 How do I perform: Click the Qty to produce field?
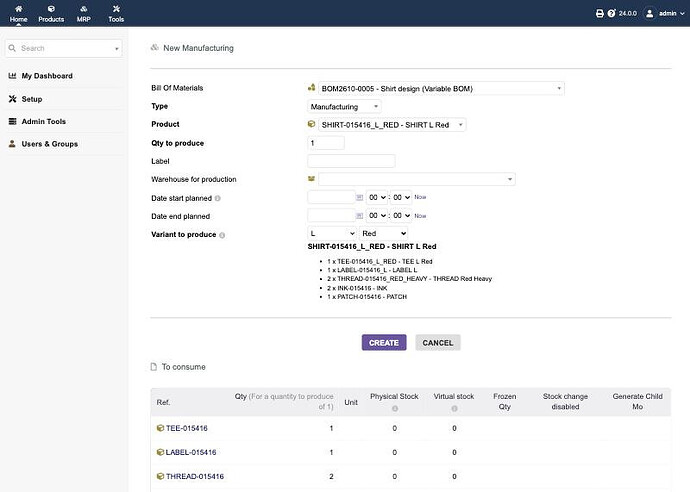(326, 143)
